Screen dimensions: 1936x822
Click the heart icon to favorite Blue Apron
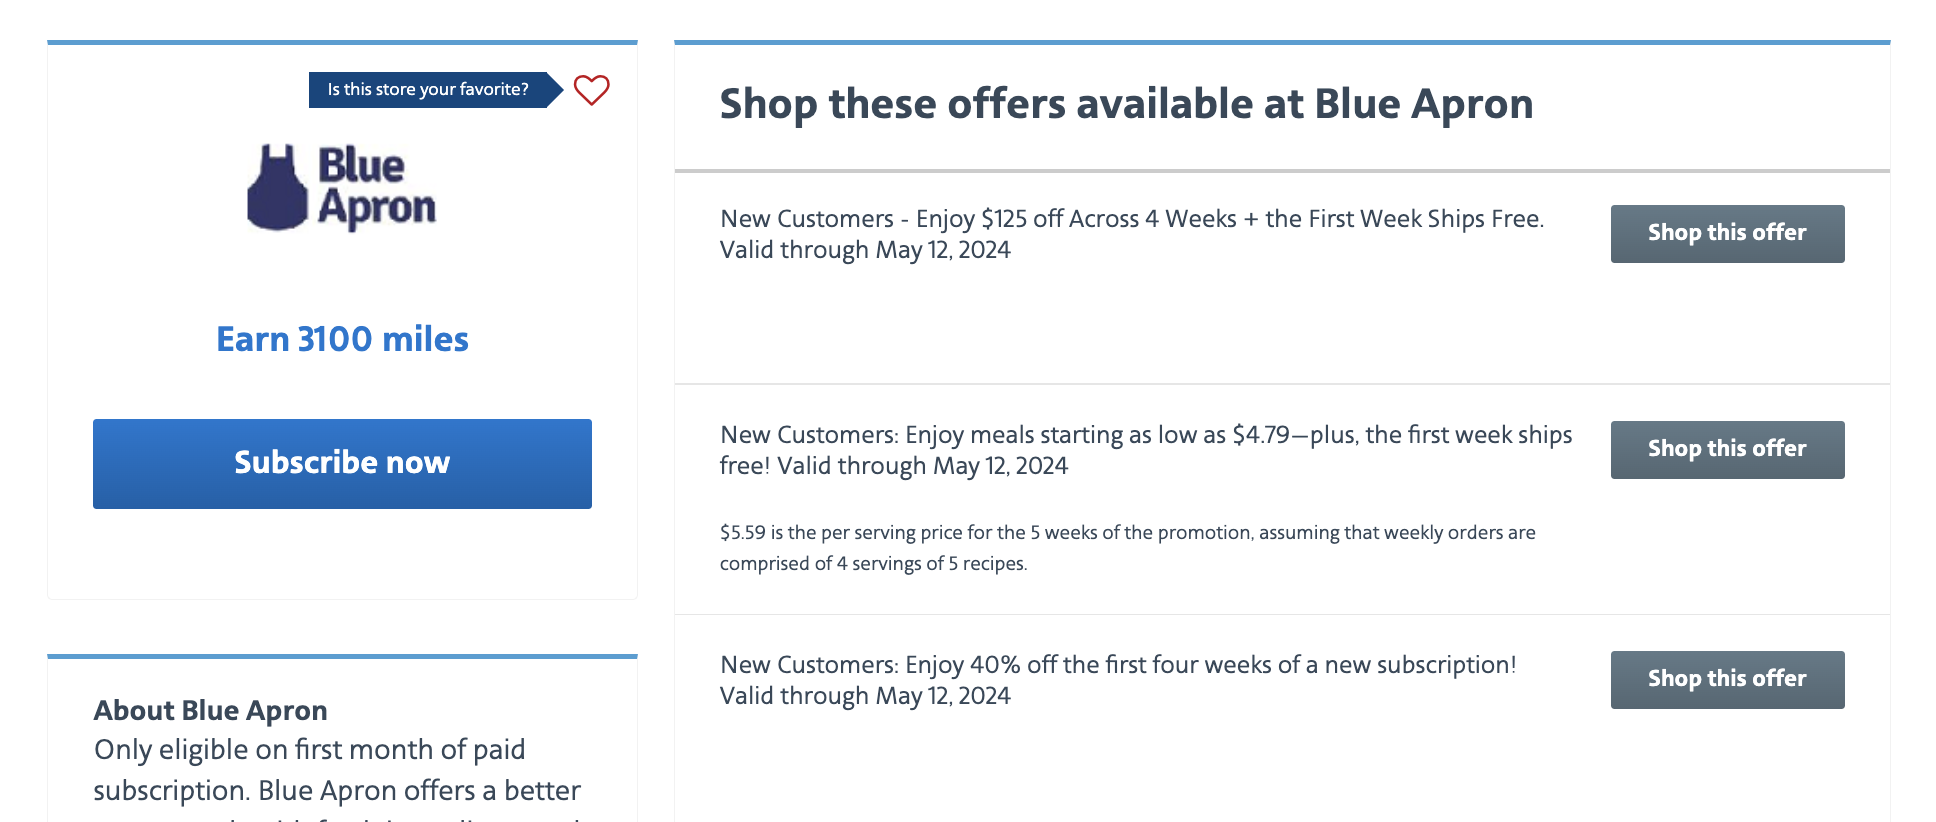(592, 90)
